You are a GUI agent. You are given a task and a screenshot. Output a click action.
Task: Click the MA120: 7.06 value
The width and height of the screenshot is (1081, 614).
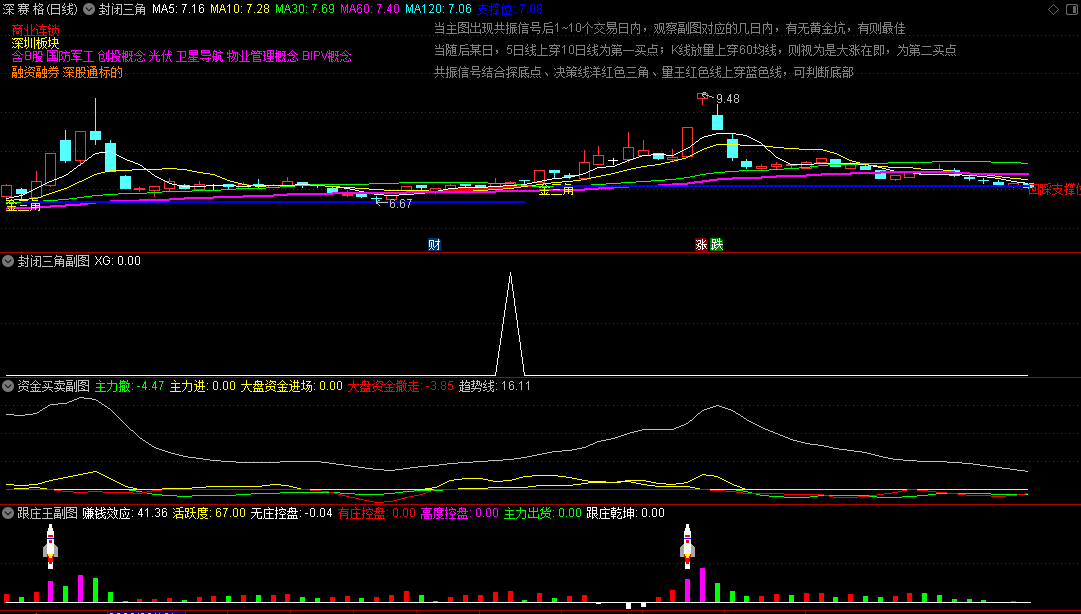click(x=438, y=9)
